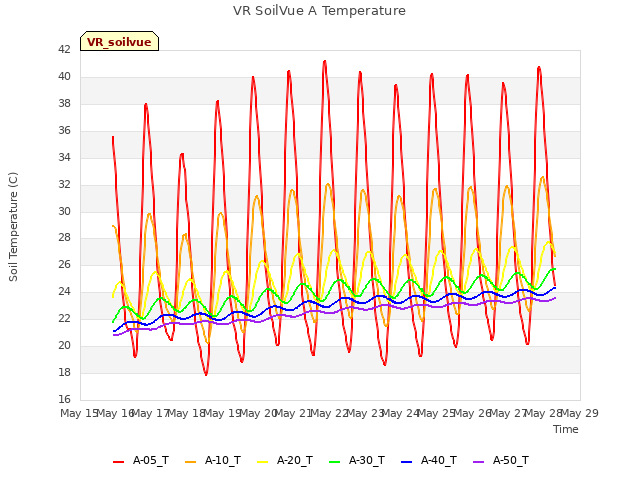The width and height of the screenshot is (640, 480).
Task: Click the May 15 x-axis tick label
Action: click(79, 413)
